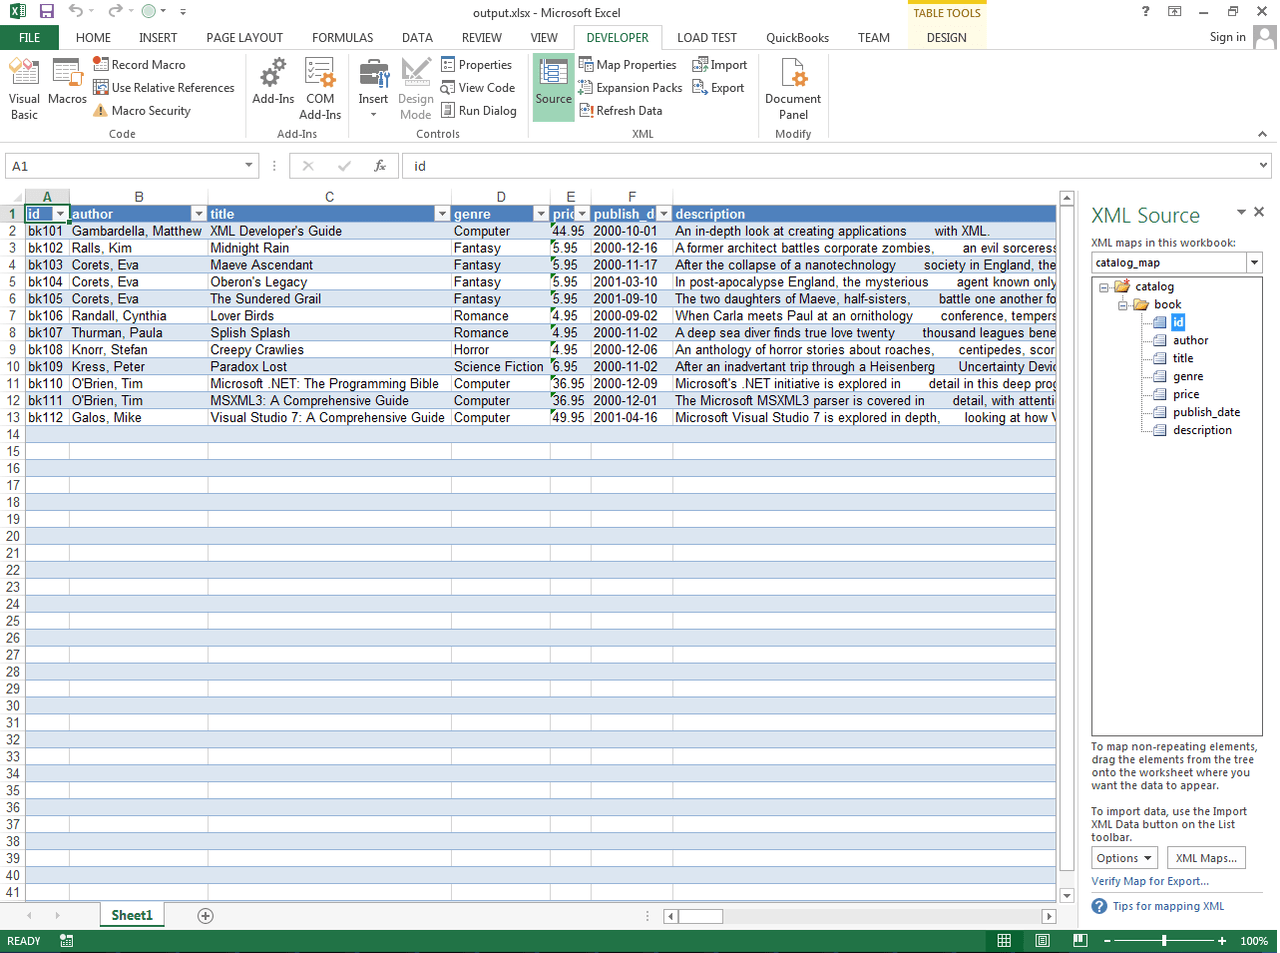This screenshot has height=953, width=1280.
Task: Collapse the ribbon with the chevron
Action: pyautogui.click(x=1262, y=134)
